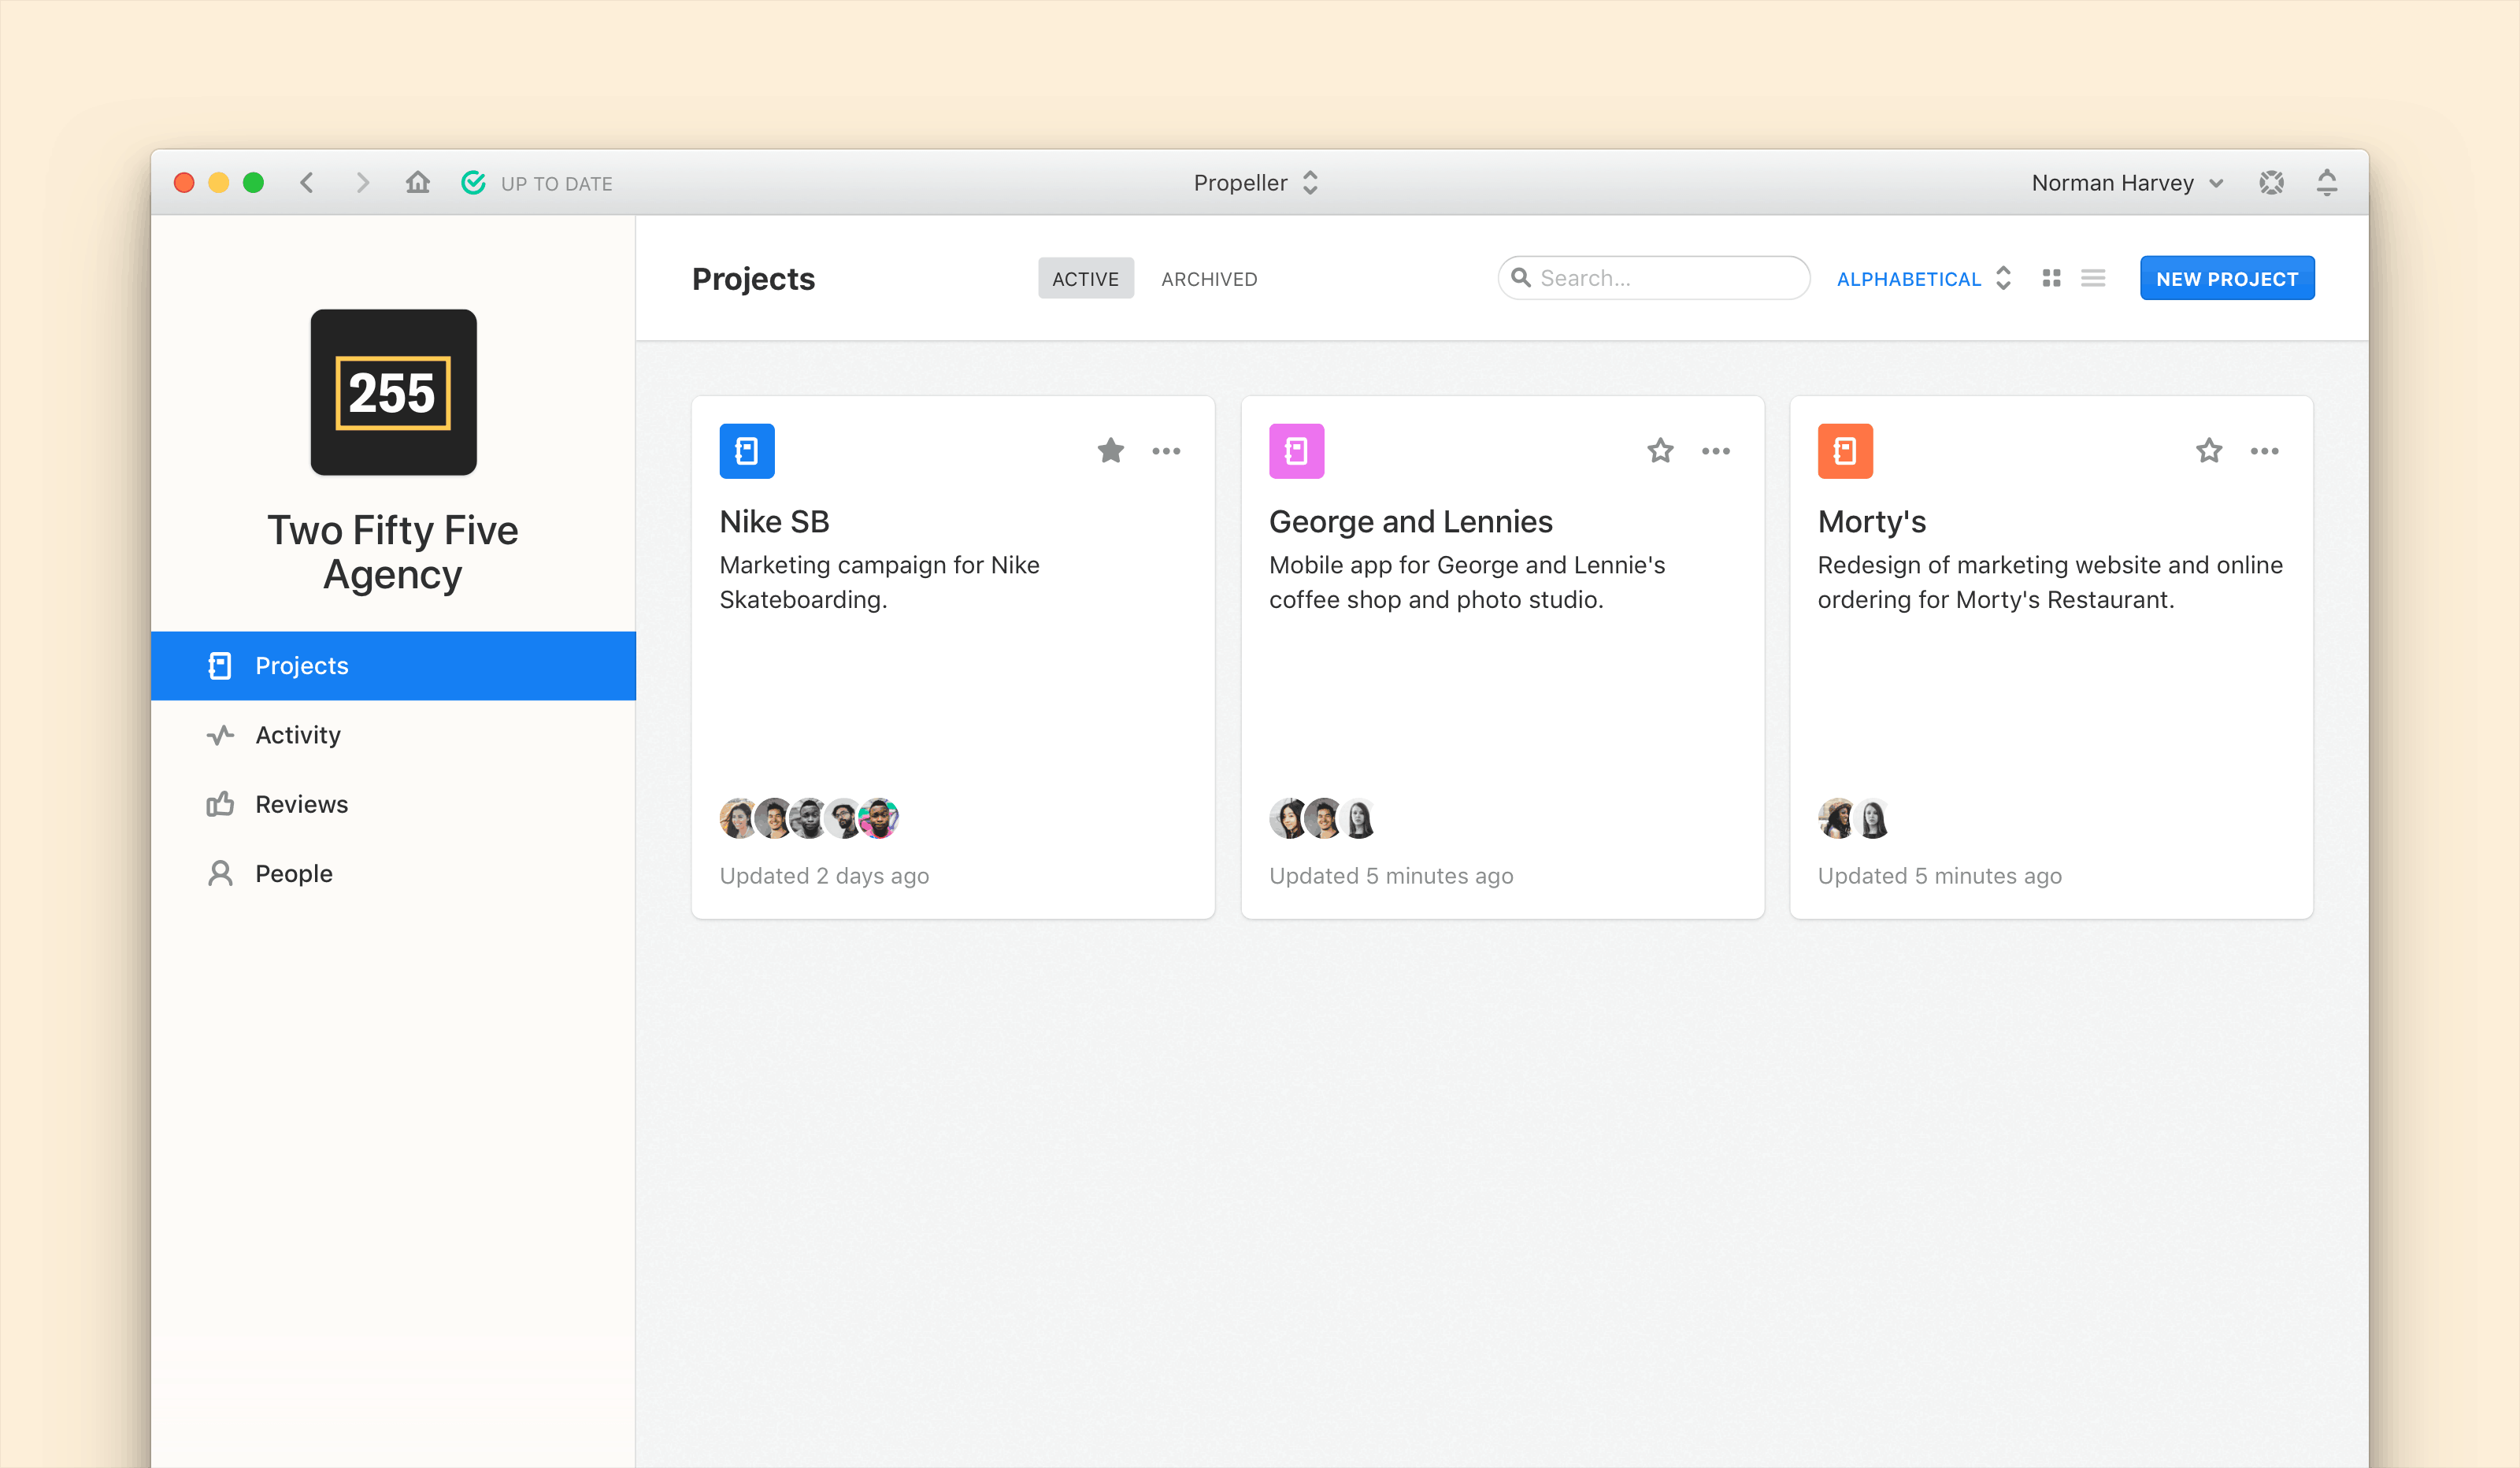The image size is (2520, 1468).
Task: Click the Mobile app description text
Action: point(1467,582)
